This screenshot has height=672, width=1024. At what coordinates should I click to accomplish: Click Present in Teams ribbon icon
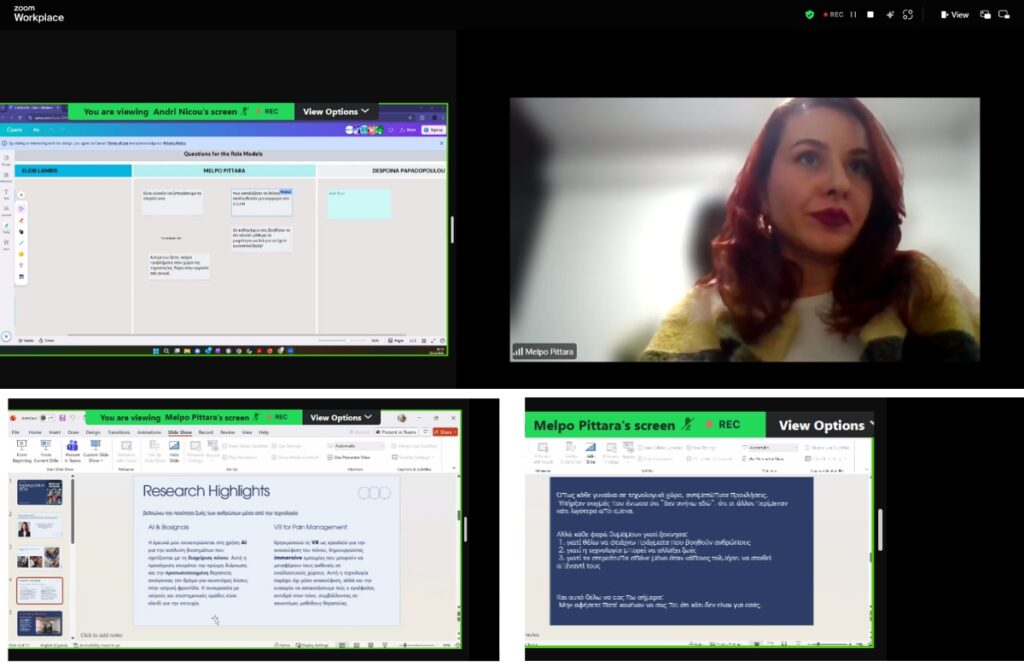(73, 453)
